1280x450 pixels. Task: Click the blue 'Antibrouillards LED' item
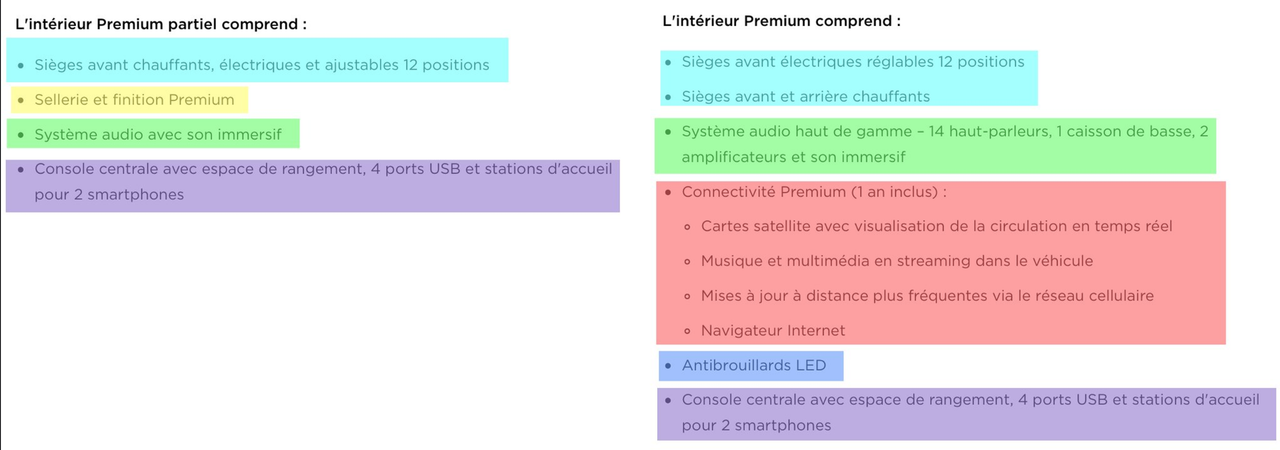(754, 366)
